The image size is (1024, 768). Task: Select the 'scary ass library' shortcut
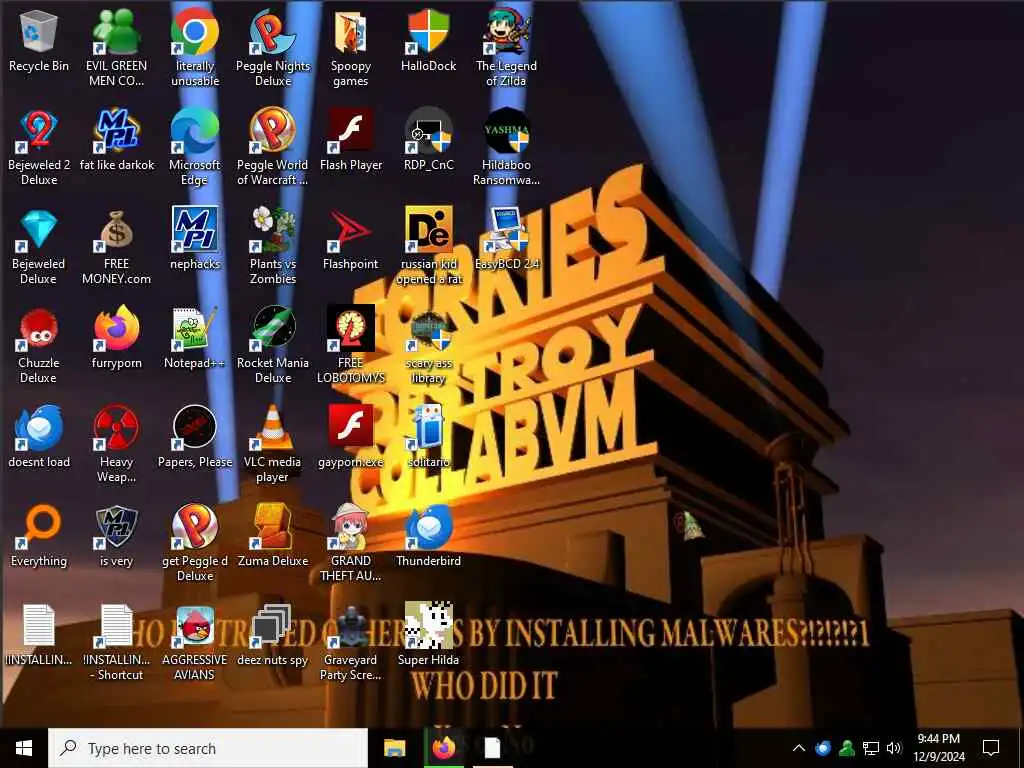pyautogui.click(x=428, y=345)
